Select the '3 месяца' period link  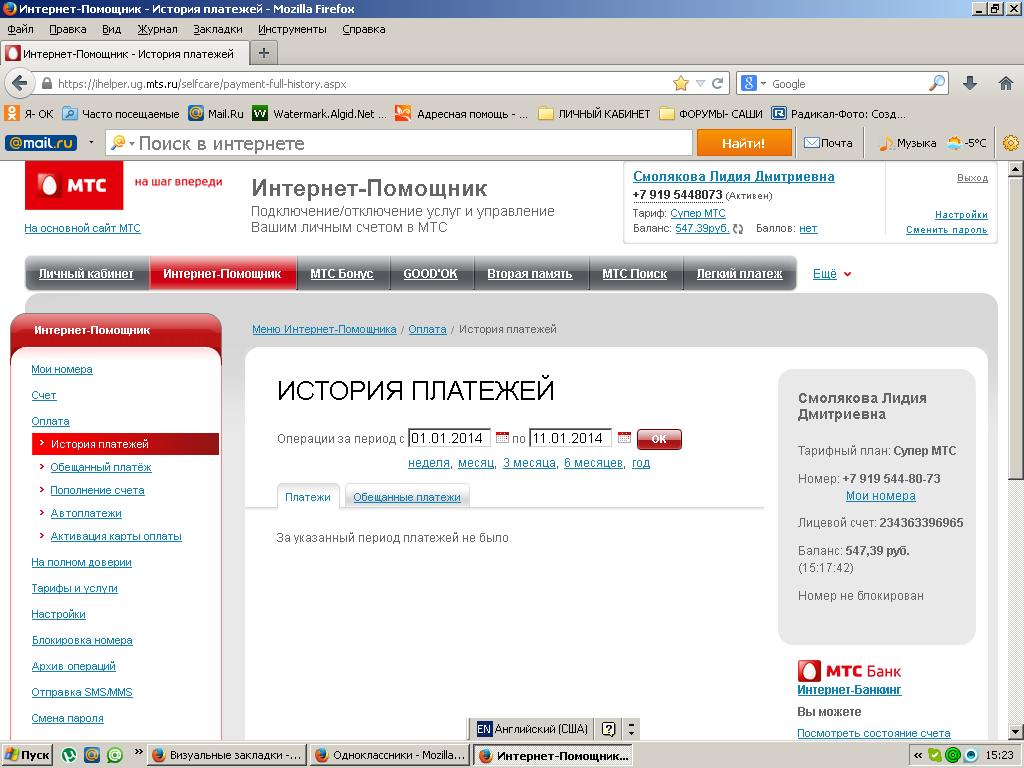(x=528, y=463)
